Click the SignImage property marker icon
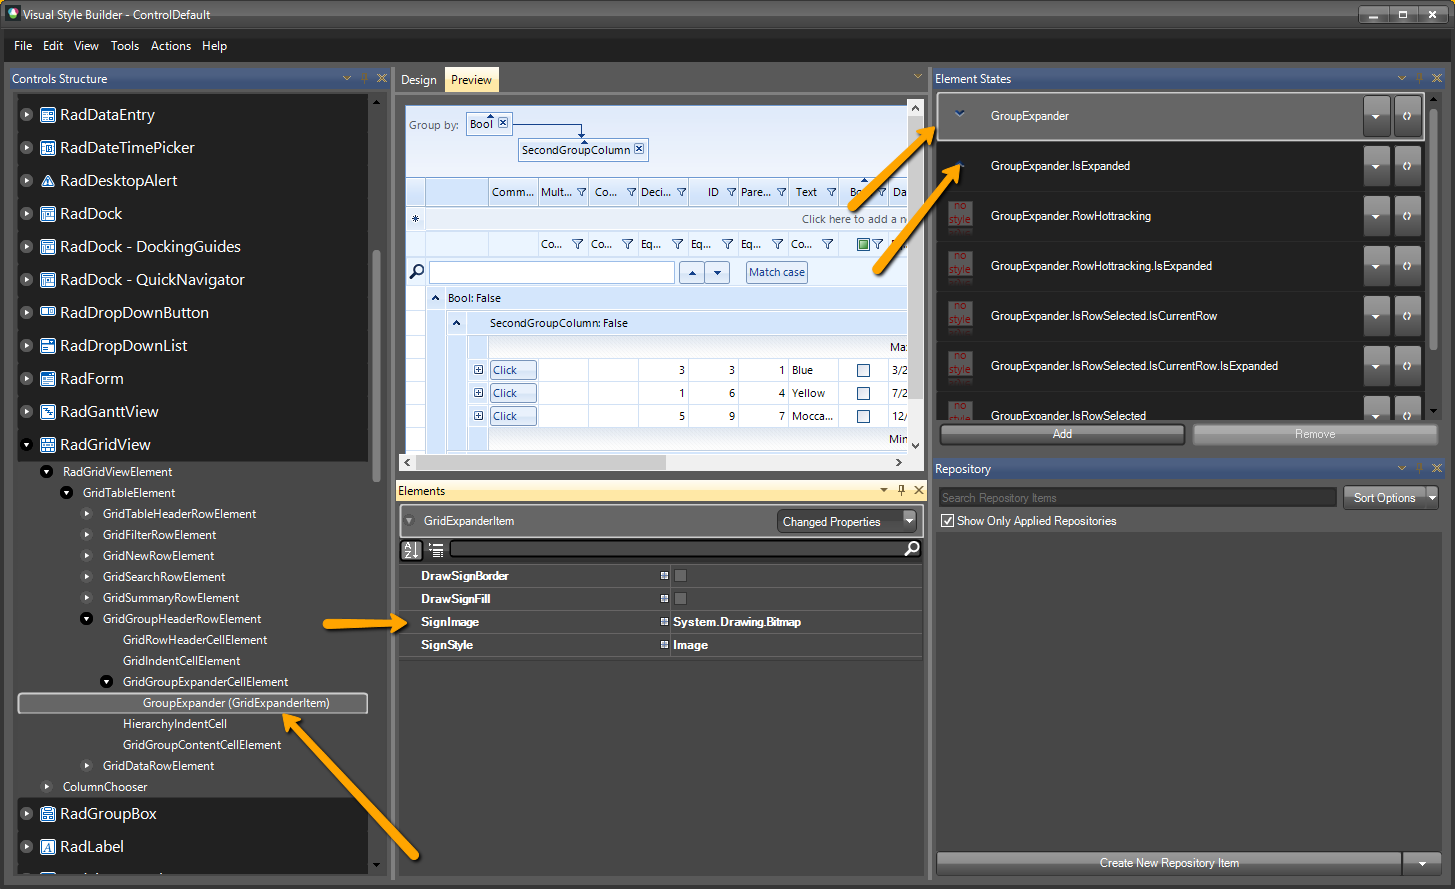The width and height of the screenshot is (1455, 889). (x=664, y=622)
